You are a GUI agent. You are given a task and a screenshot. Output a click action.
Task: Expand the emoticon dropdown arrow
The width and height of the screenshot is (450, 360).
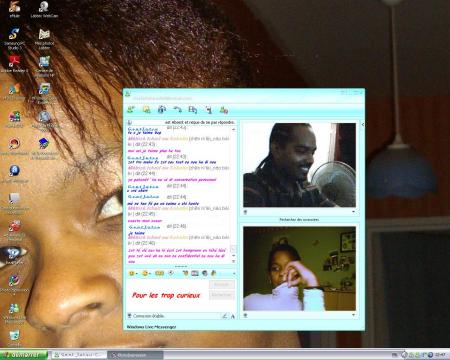(137, 274)
